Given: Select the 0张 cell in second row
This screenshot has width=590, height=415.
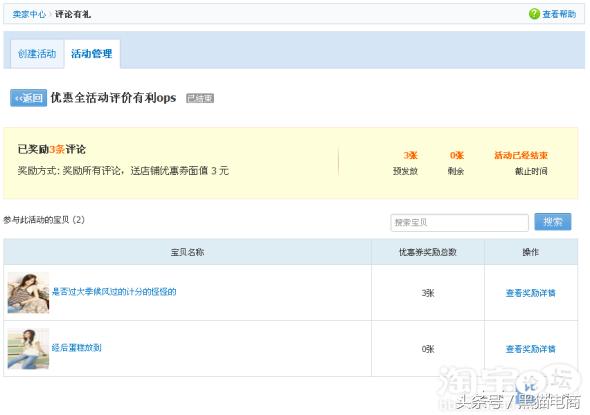Looking at the screenshot, I should (x=428, y=349).
